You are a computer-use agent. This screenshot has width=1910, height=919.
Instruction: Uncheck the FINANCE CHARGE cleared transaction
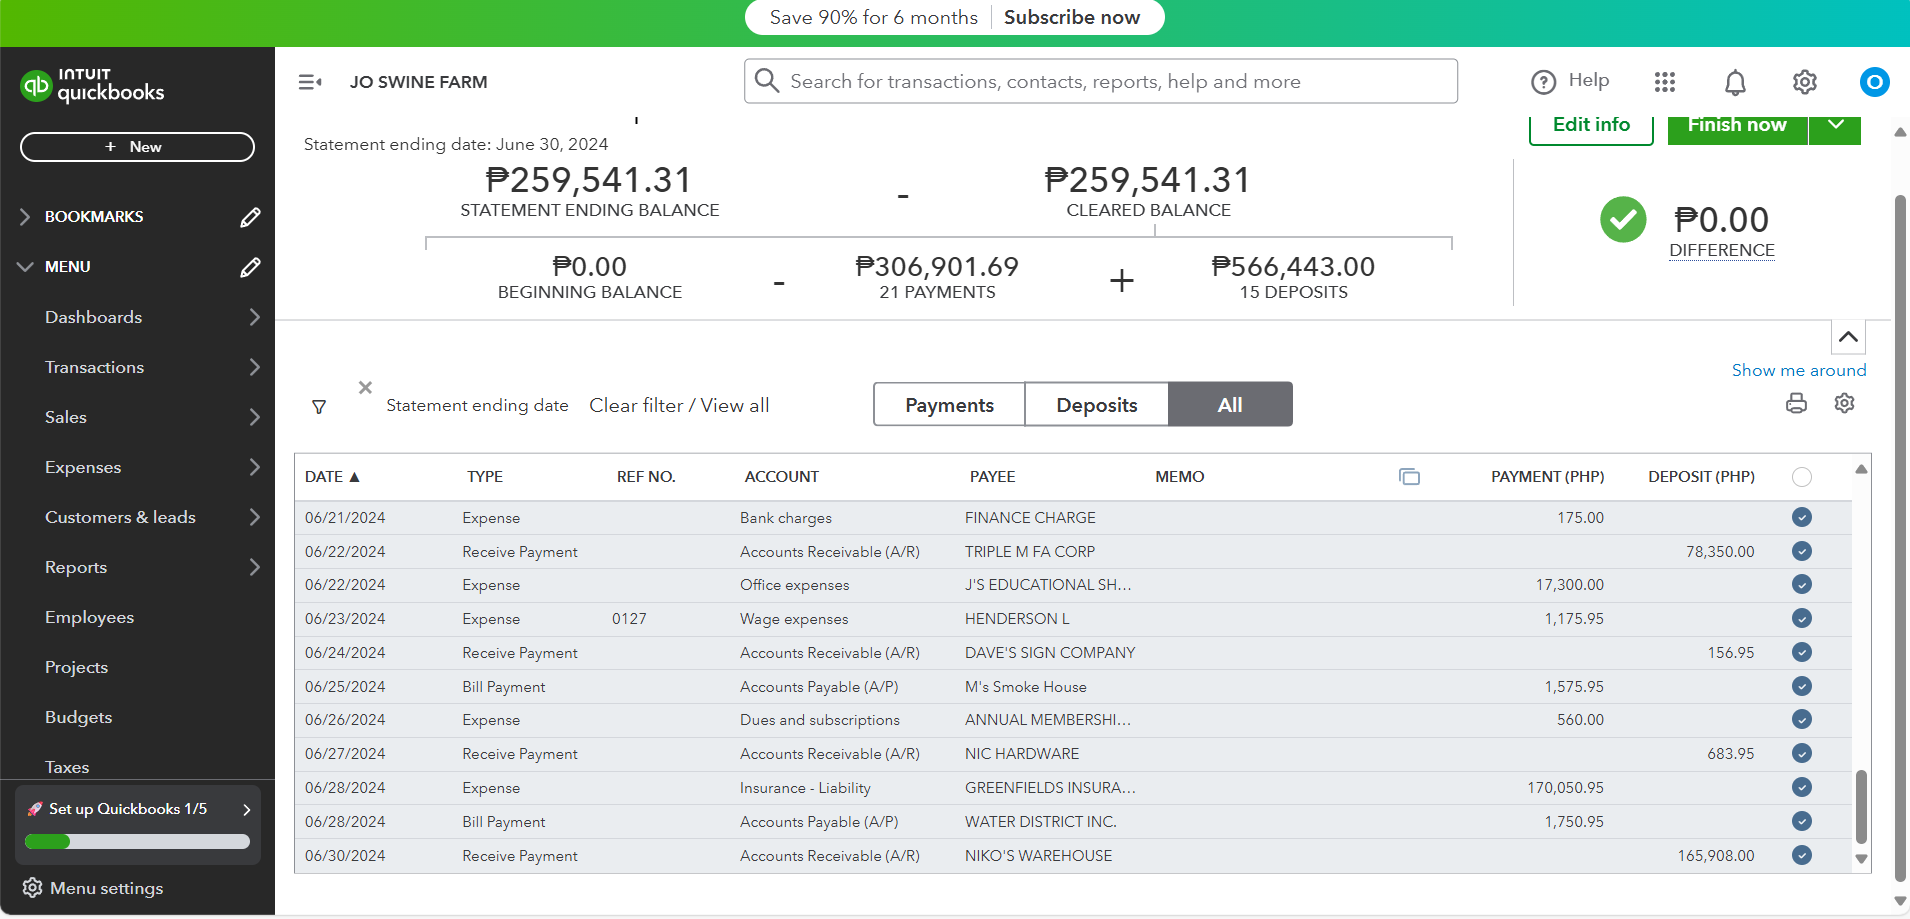coord(1801,517)
